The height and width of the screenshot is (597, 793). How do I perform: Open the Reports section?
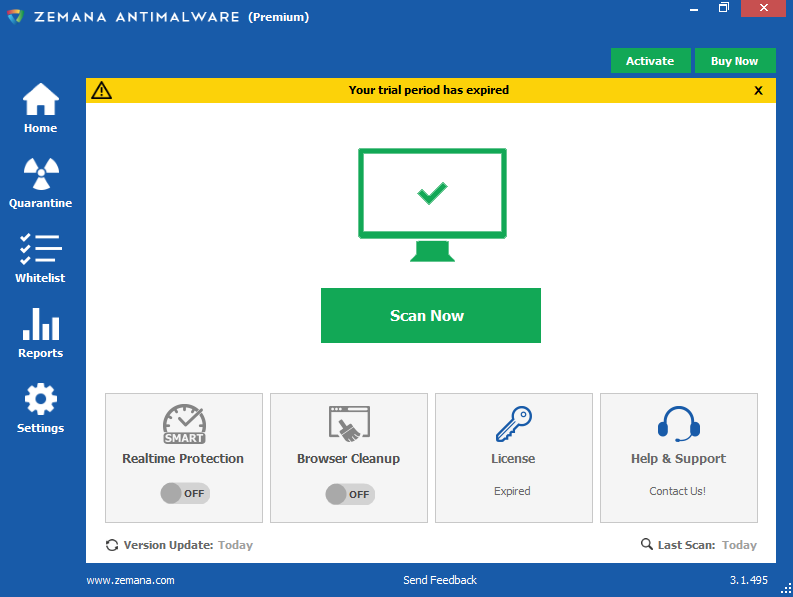40,333
